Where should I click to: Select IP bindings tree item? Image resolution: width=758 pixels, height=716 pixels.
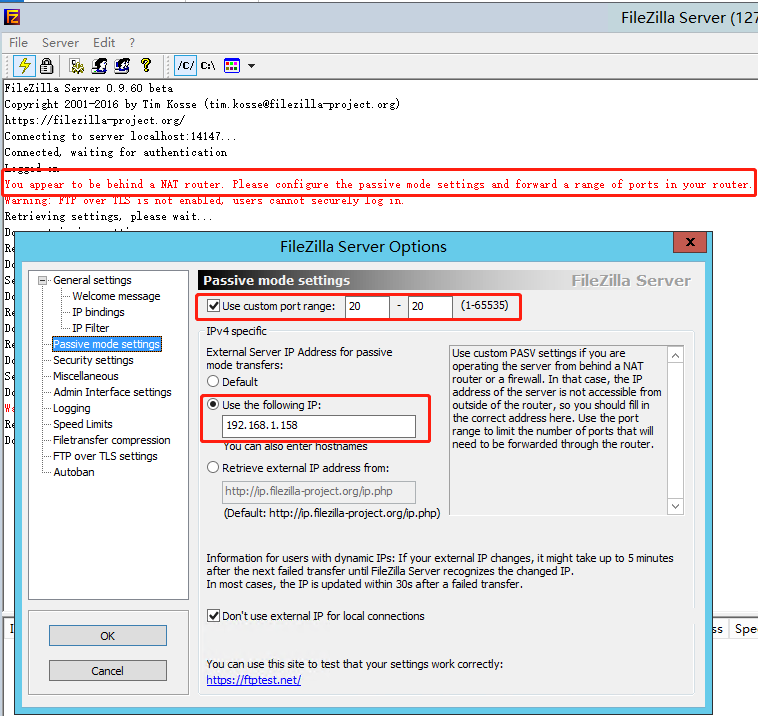98,312
